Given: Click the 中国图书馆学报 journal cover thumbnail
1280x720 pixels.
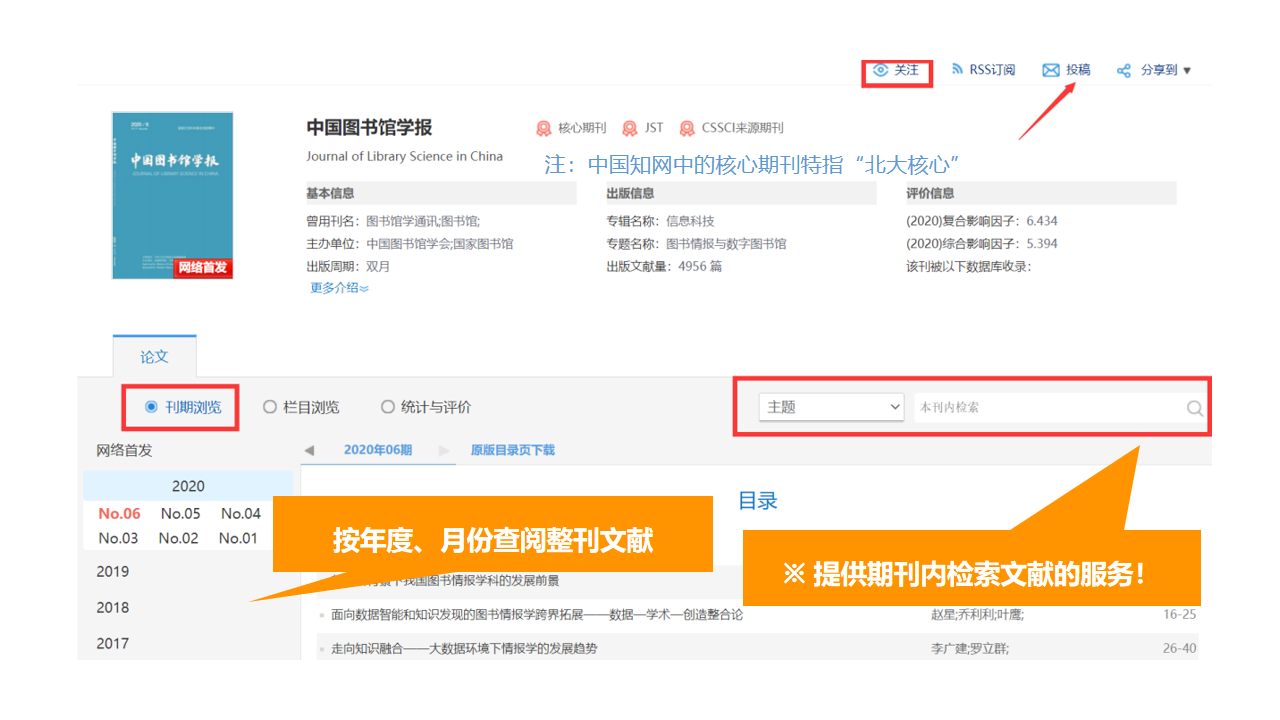Looking at the screenshot, I should click(x=172, y=195).
